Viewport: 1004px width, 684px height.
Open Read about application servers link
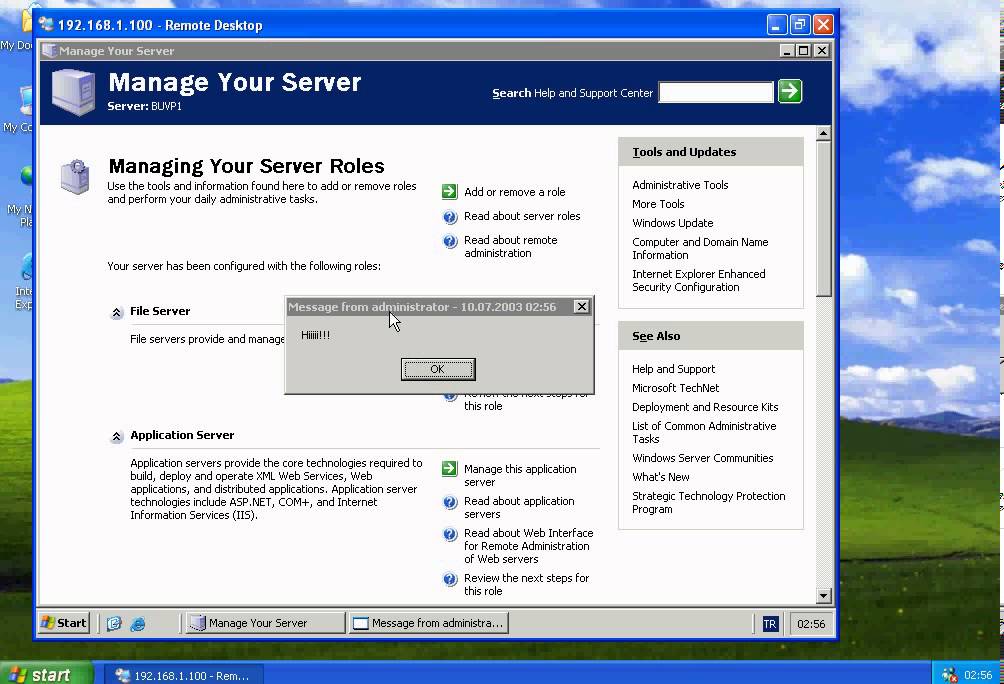[x=519, y=507]
